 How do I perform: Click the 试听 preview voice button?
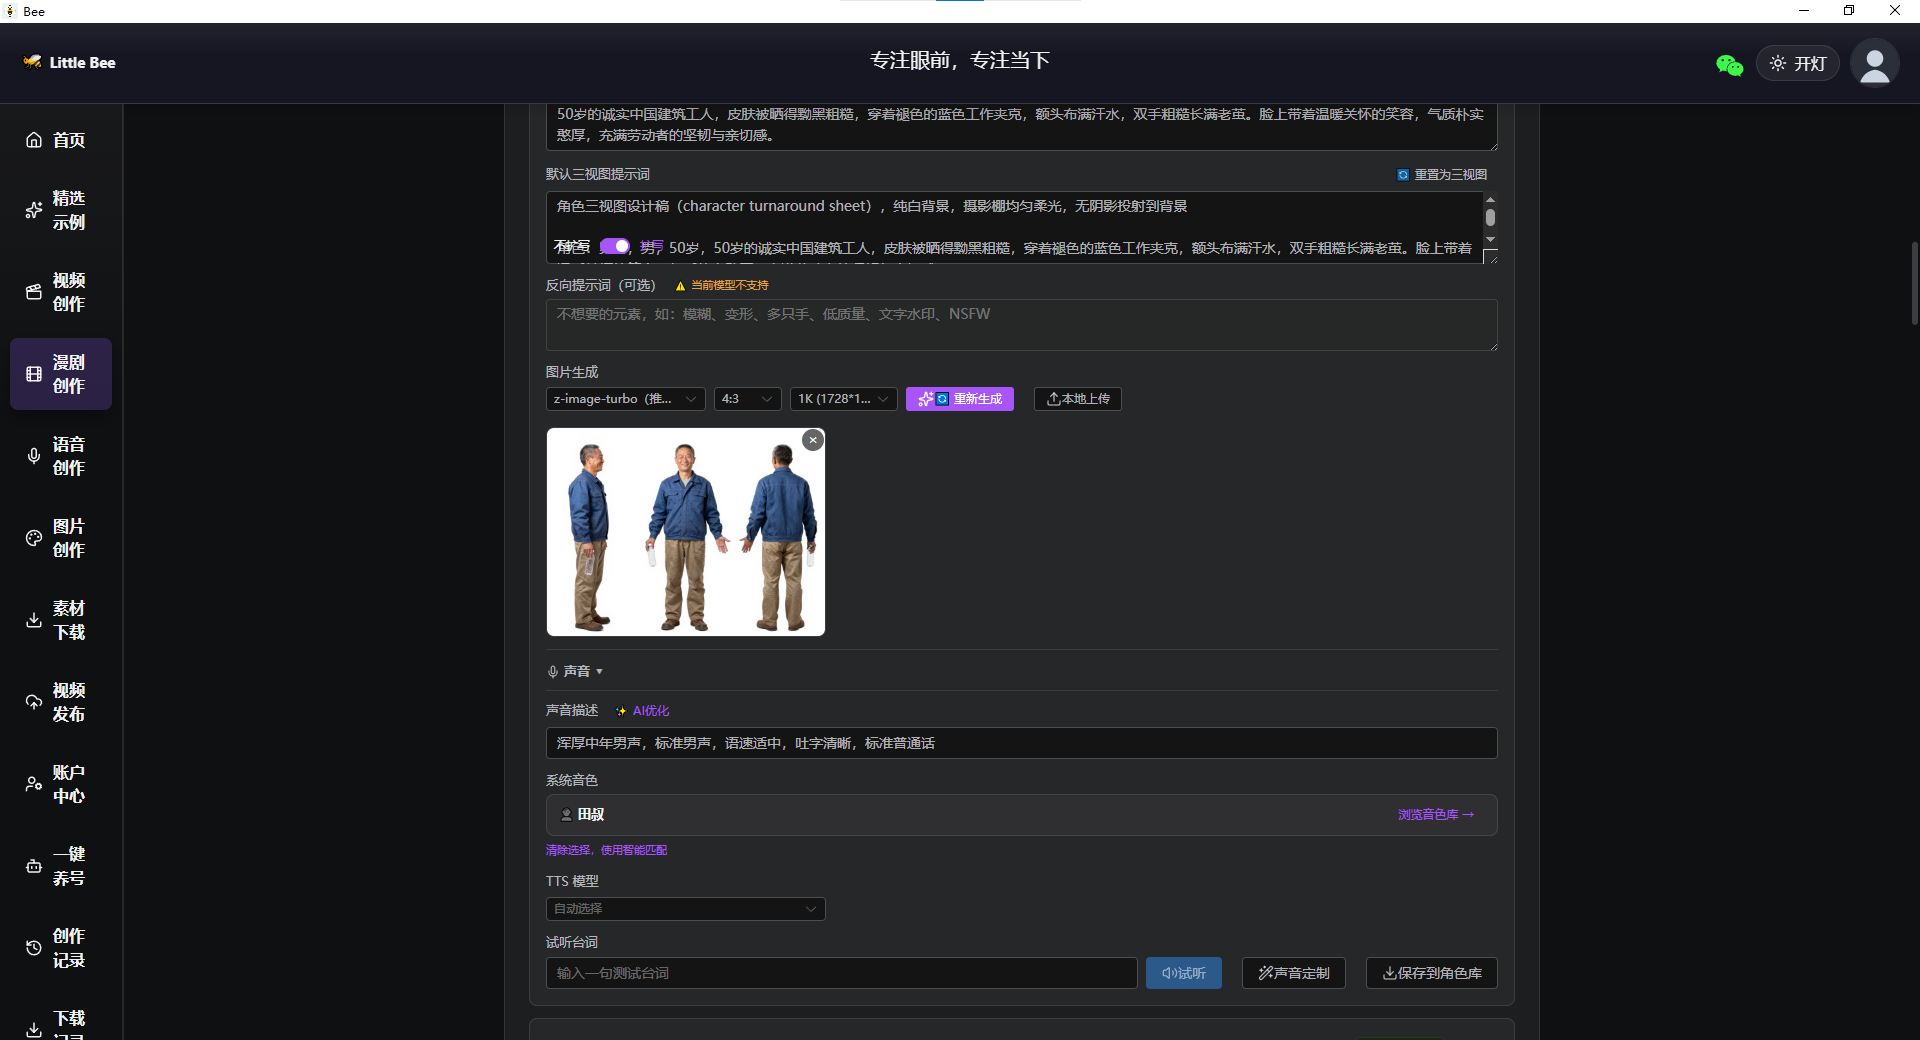point(1184,973)
